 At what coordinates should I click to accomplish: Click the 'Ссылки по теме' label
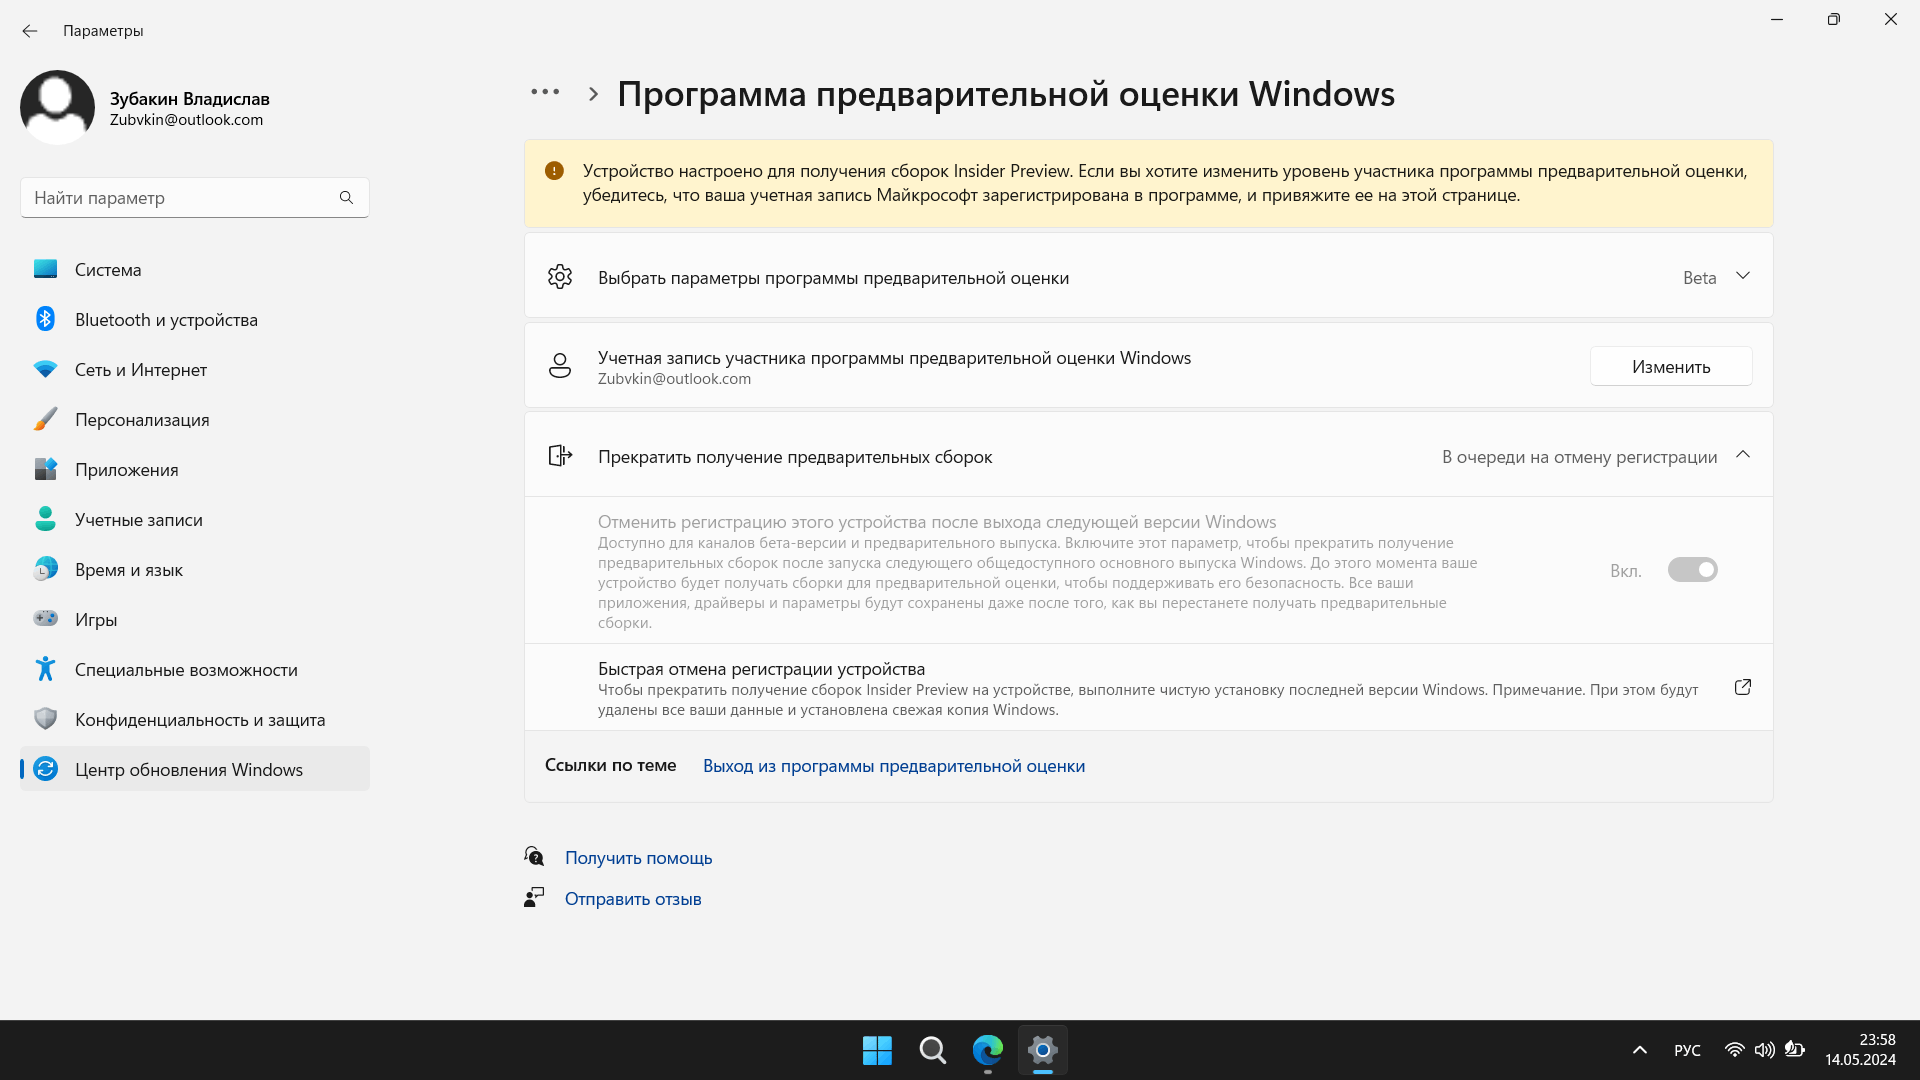click(610, 765)
